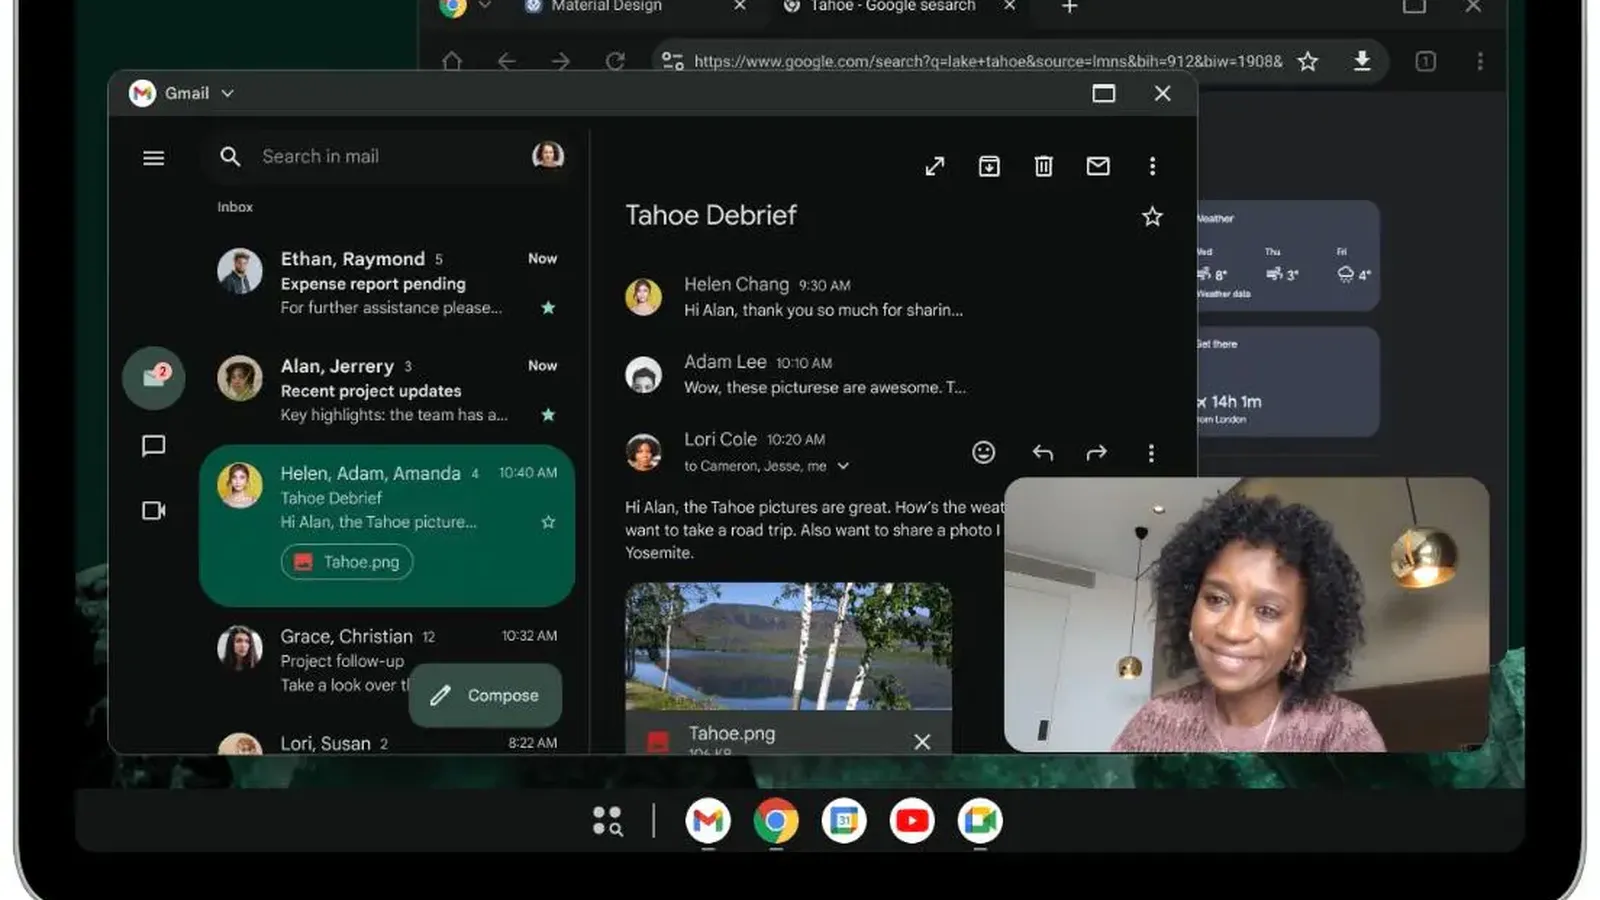Open the Tahoe.png attachment chip
The image size is (1600, 900).
click(347, 562)
